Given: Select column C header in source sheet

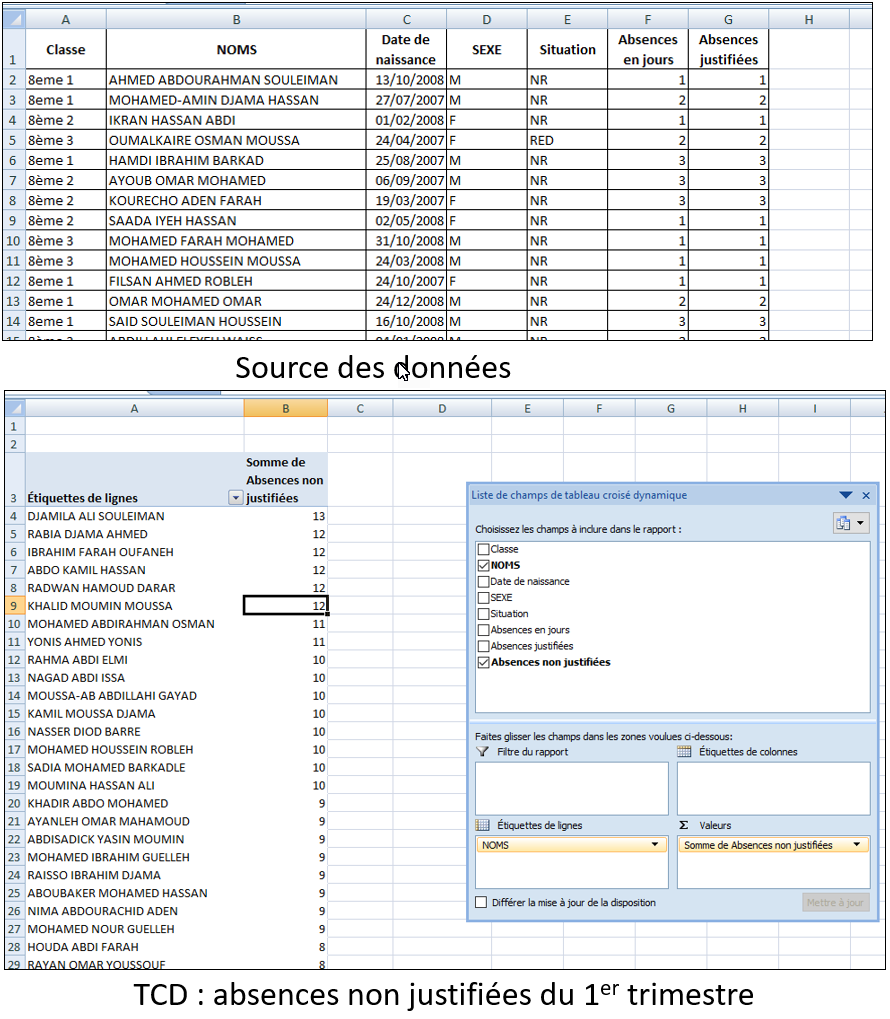Looking at the screenshot, I should pyautogui.click(x=406, y=19).
